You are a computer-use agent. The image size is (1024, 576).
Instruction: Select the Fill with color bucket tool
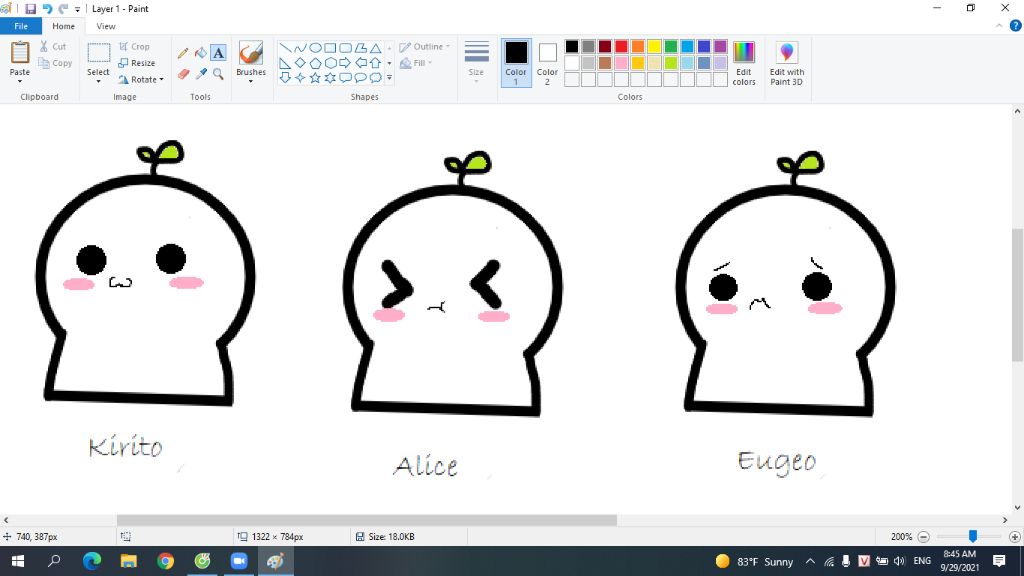click(x=200, y=54)
